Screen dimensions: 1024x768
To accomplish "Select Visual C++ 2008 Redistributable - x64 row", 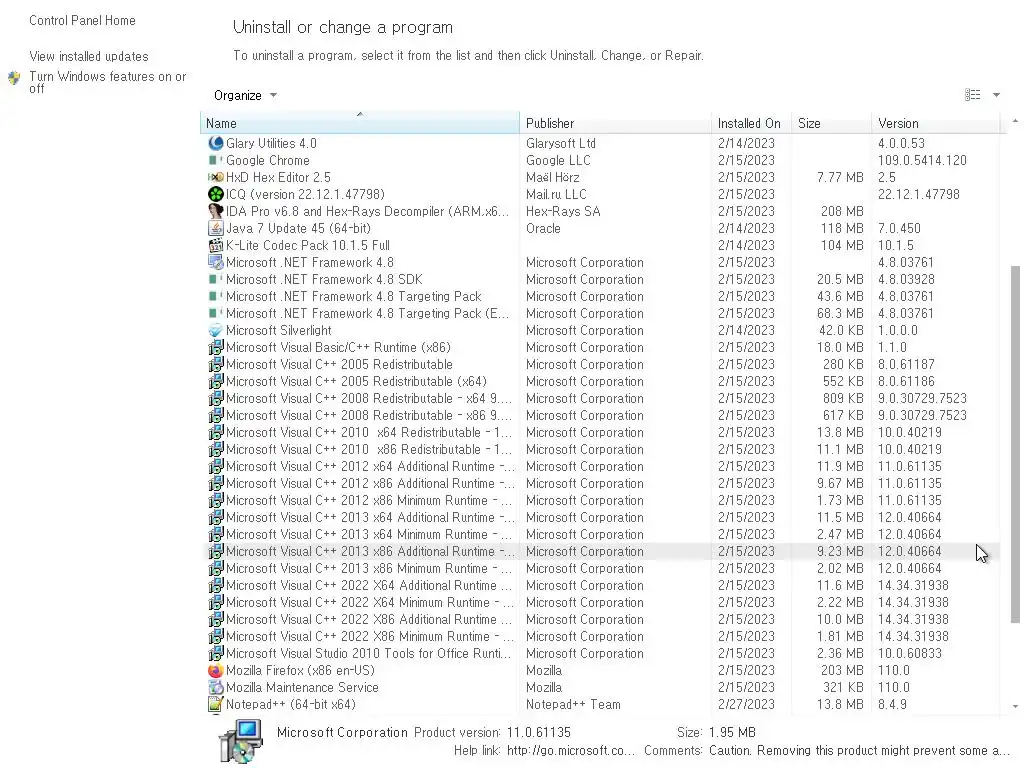I will tap(600, 398).
